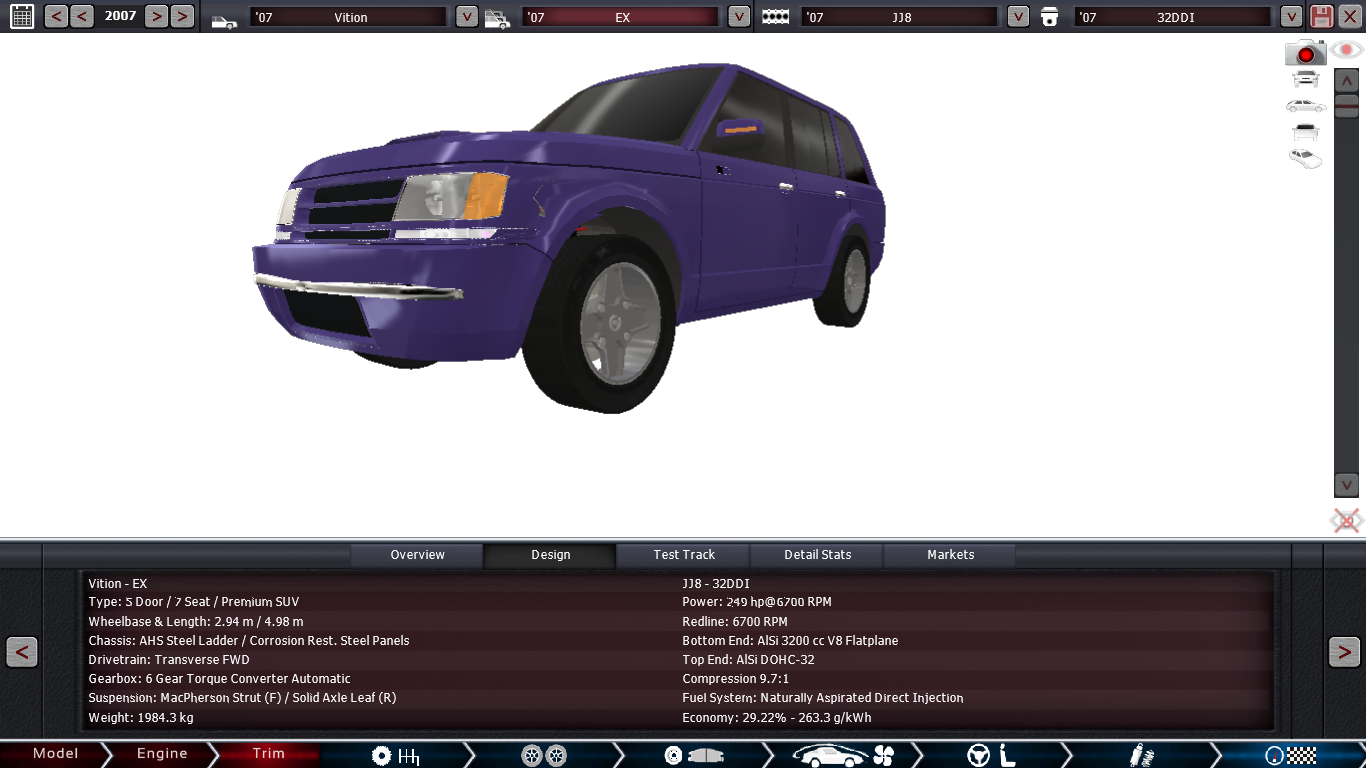This screenshot has width=1366, height=768.
Task: Step forward one year after 2007
Action: click(x=156, y=16)
